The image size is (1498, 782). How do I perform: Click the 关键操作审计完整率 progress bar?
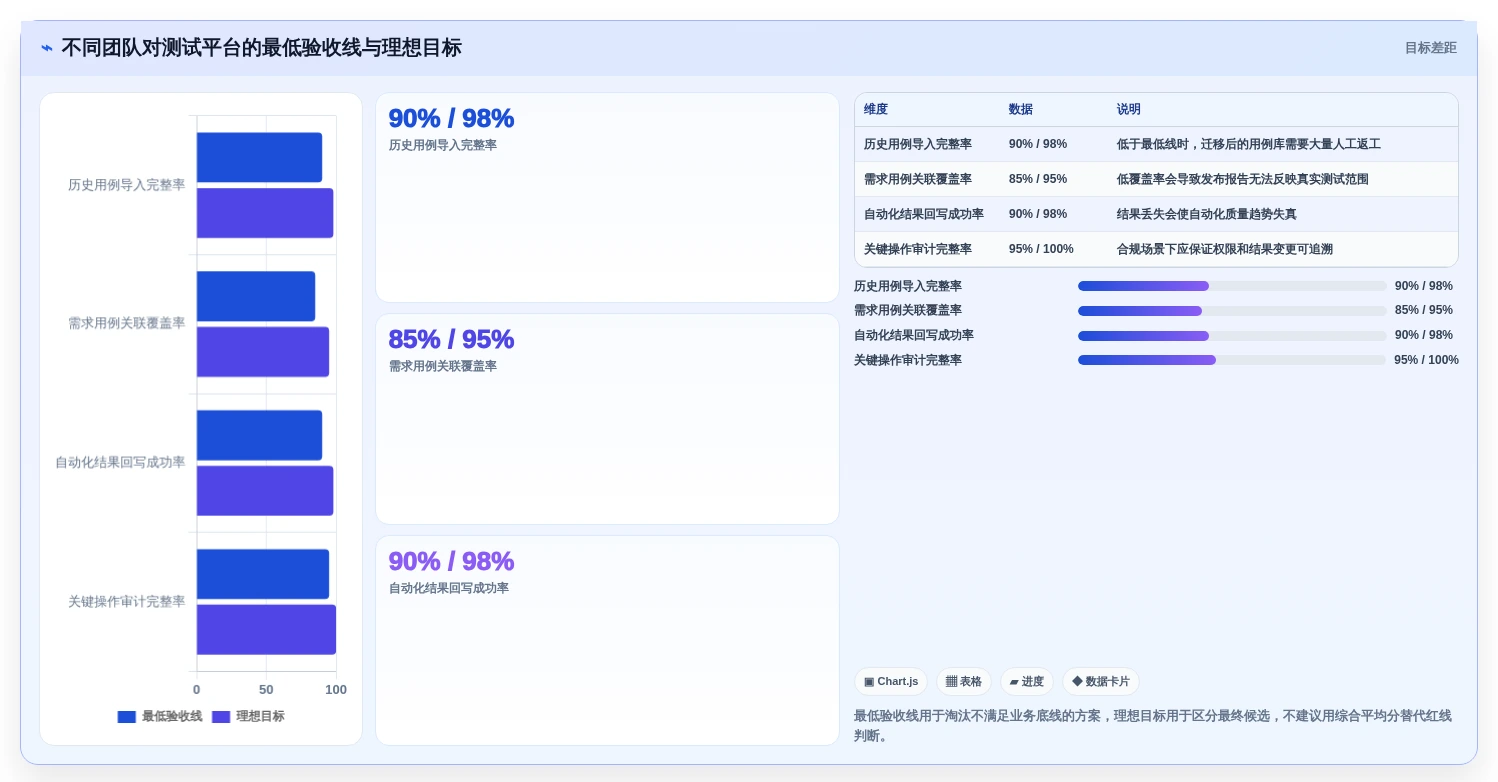pyautogui.click(x=1232, y=360)
